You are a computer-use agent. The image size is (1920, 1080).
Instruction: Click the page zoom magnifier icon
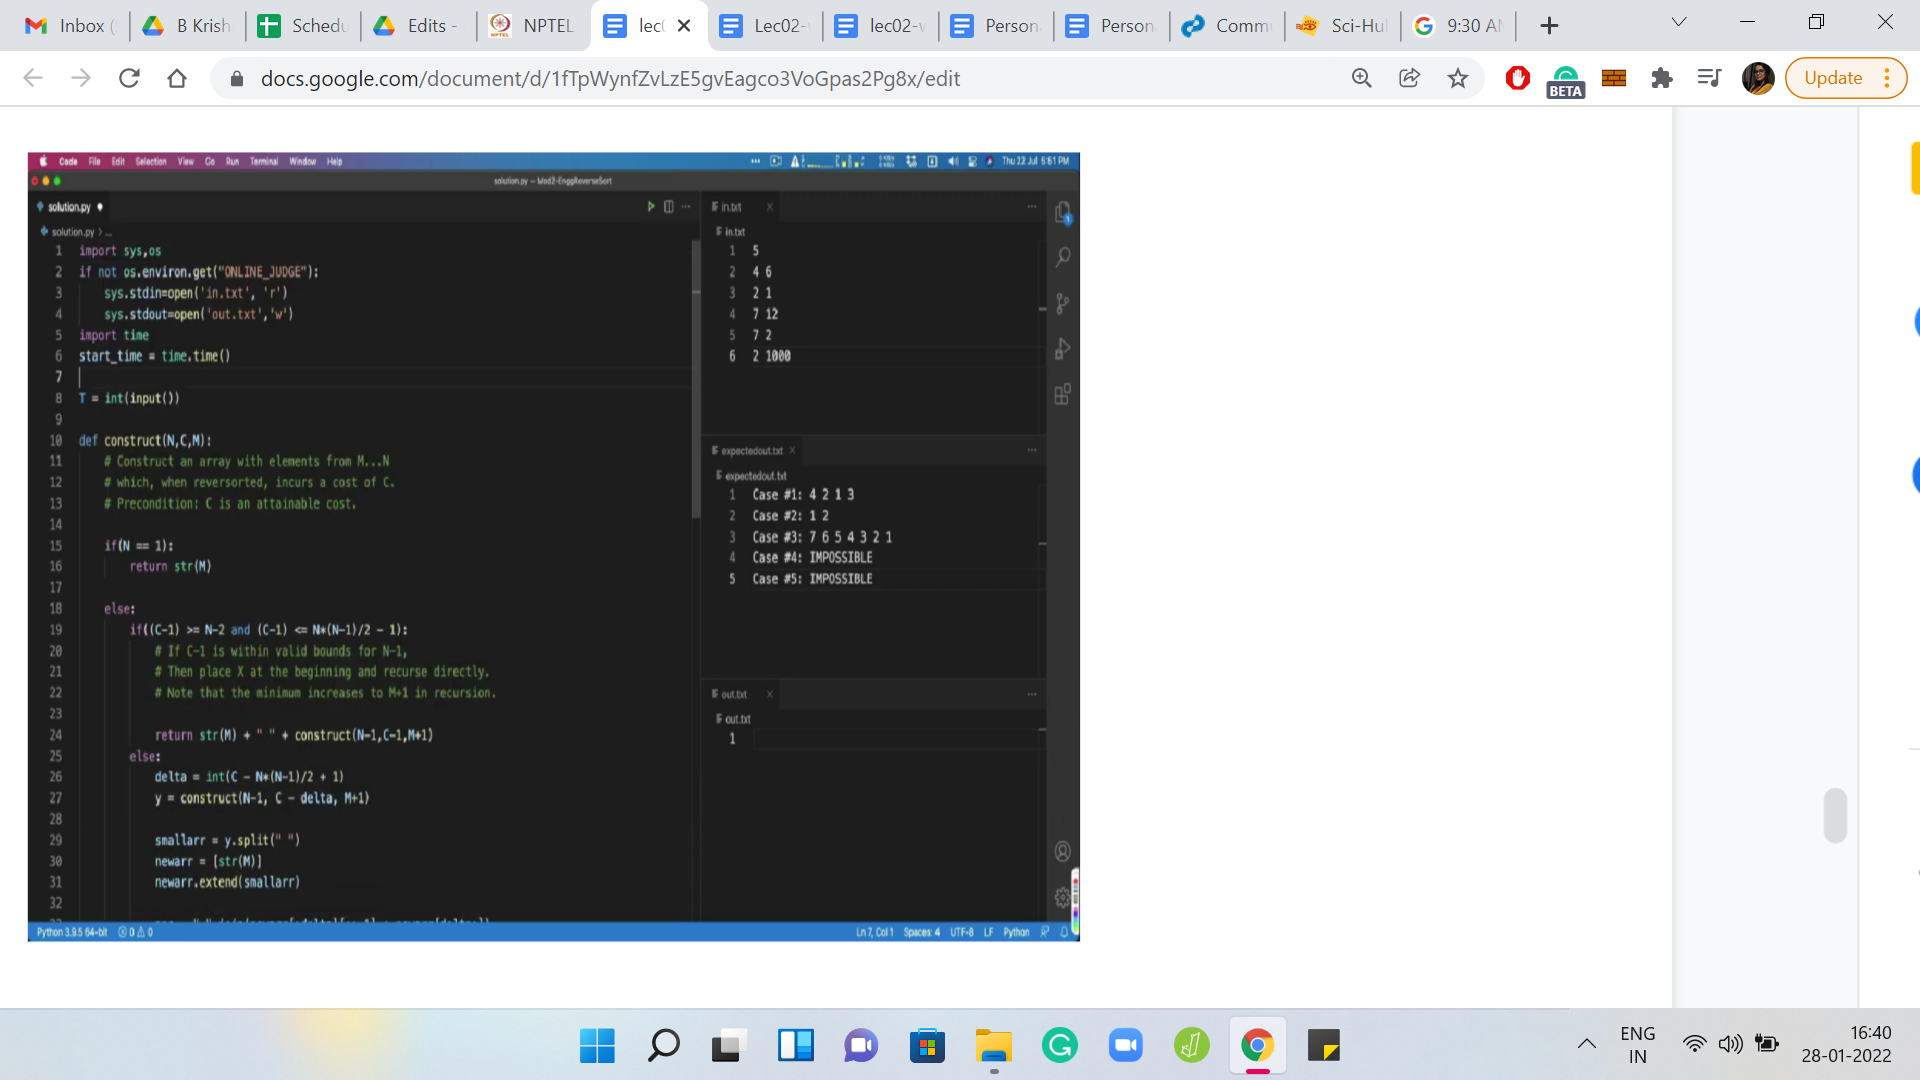pos(1362,78)
